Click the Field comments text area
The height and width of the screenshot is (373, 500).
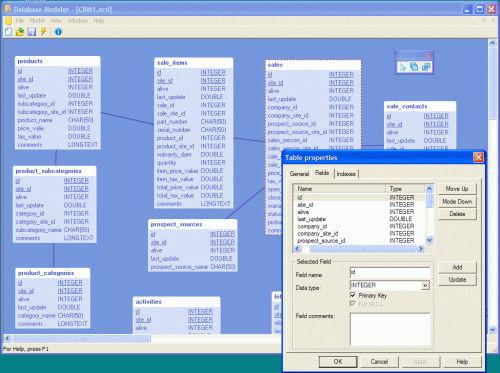pos(390,329)
